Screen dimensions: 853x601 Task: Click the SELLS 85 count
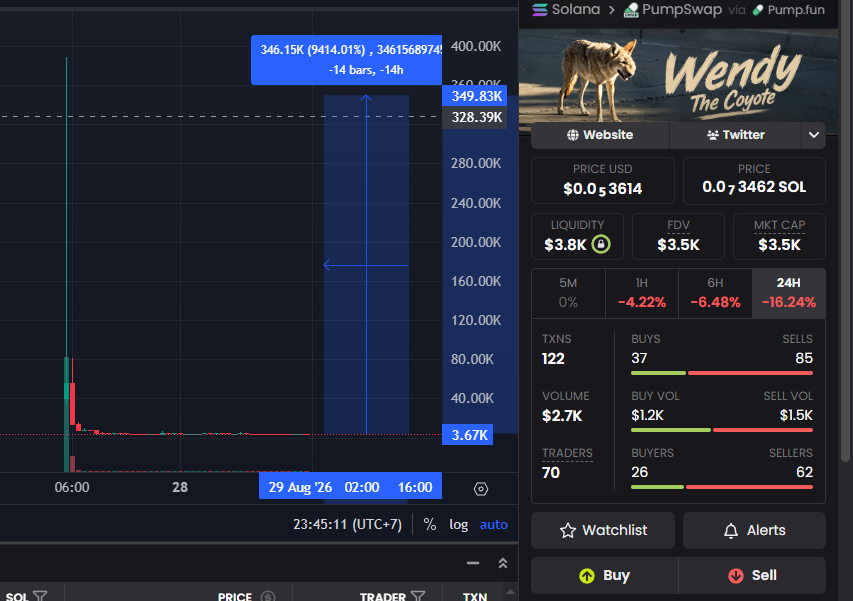pos(803,358)
